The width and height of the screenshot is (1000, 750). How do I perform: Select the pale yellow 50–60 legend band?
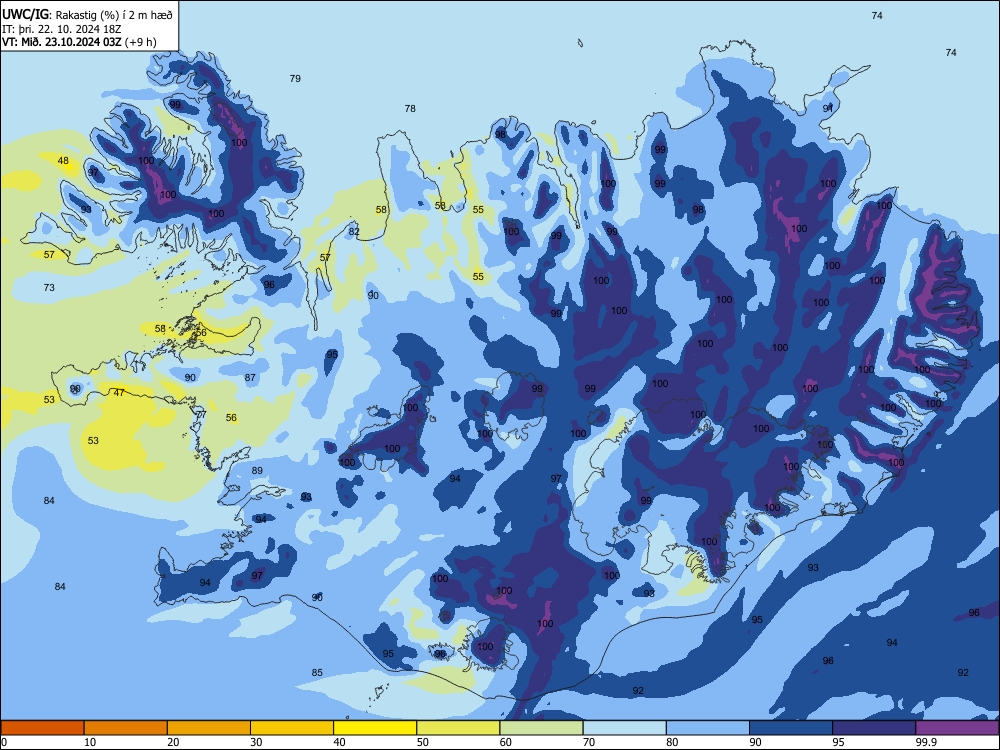tap(458, 728)
